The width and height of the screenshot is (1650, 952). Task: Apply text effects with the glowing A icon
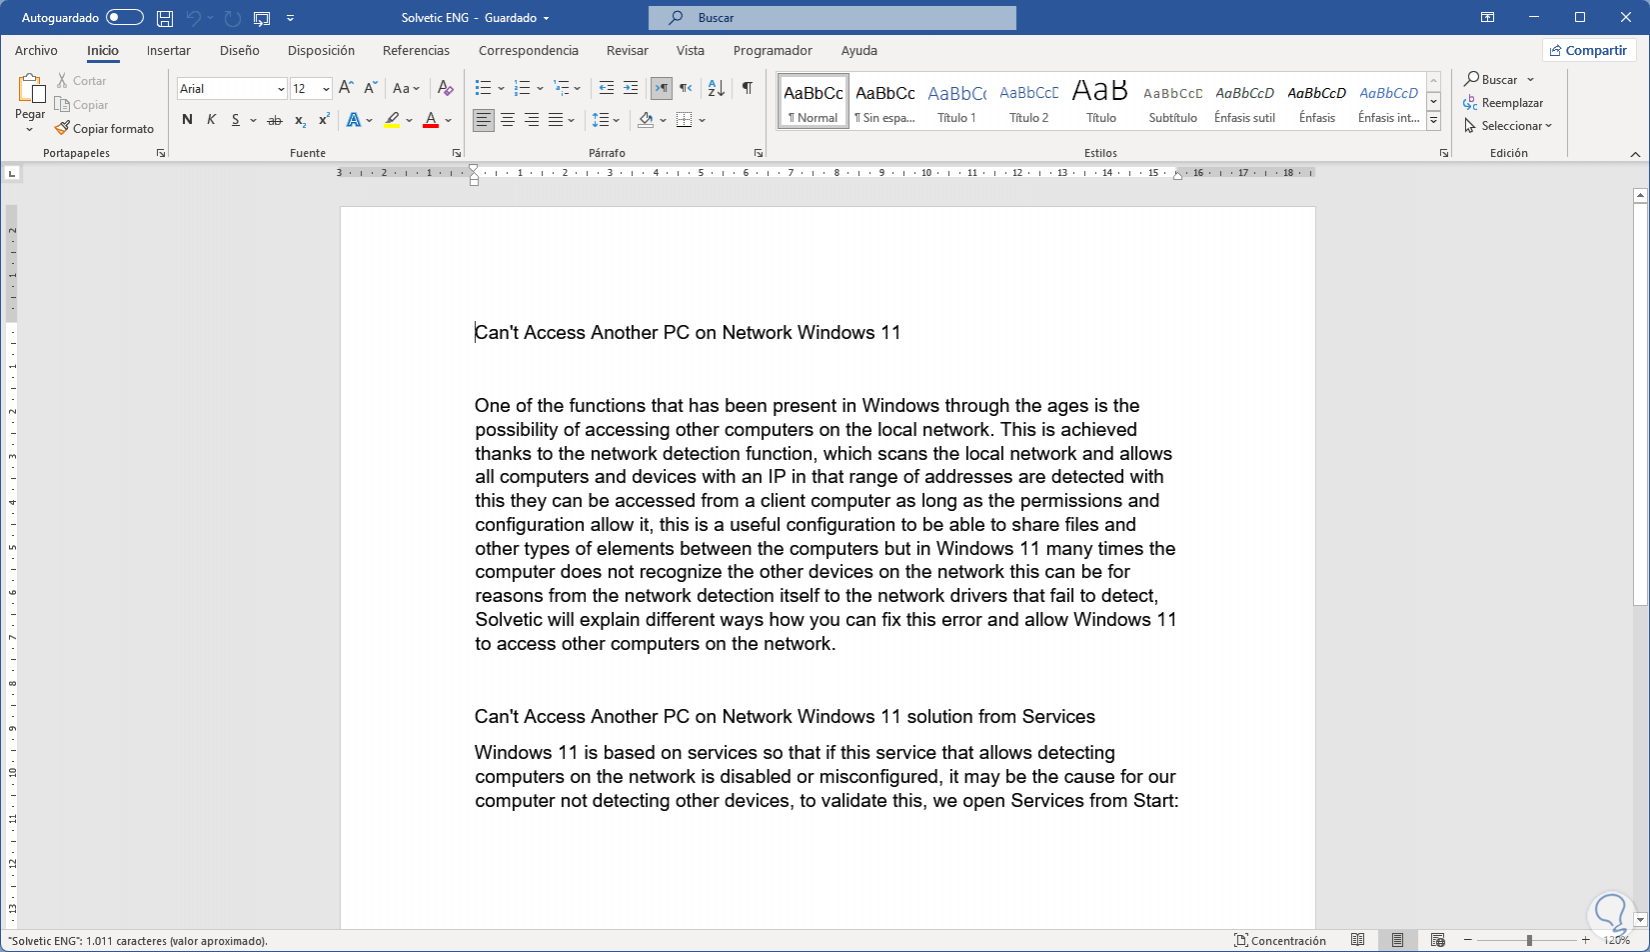(x=354, y=120)
